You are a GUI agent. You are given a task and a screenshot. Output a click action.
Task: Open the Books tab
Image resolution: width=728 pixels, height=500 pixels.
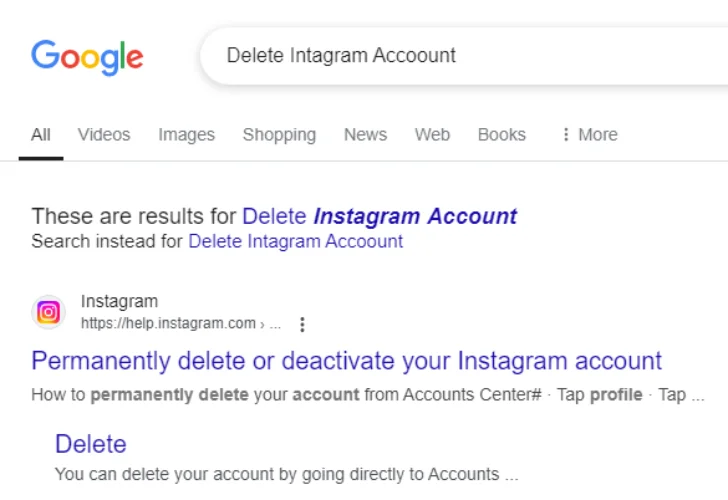501,135
